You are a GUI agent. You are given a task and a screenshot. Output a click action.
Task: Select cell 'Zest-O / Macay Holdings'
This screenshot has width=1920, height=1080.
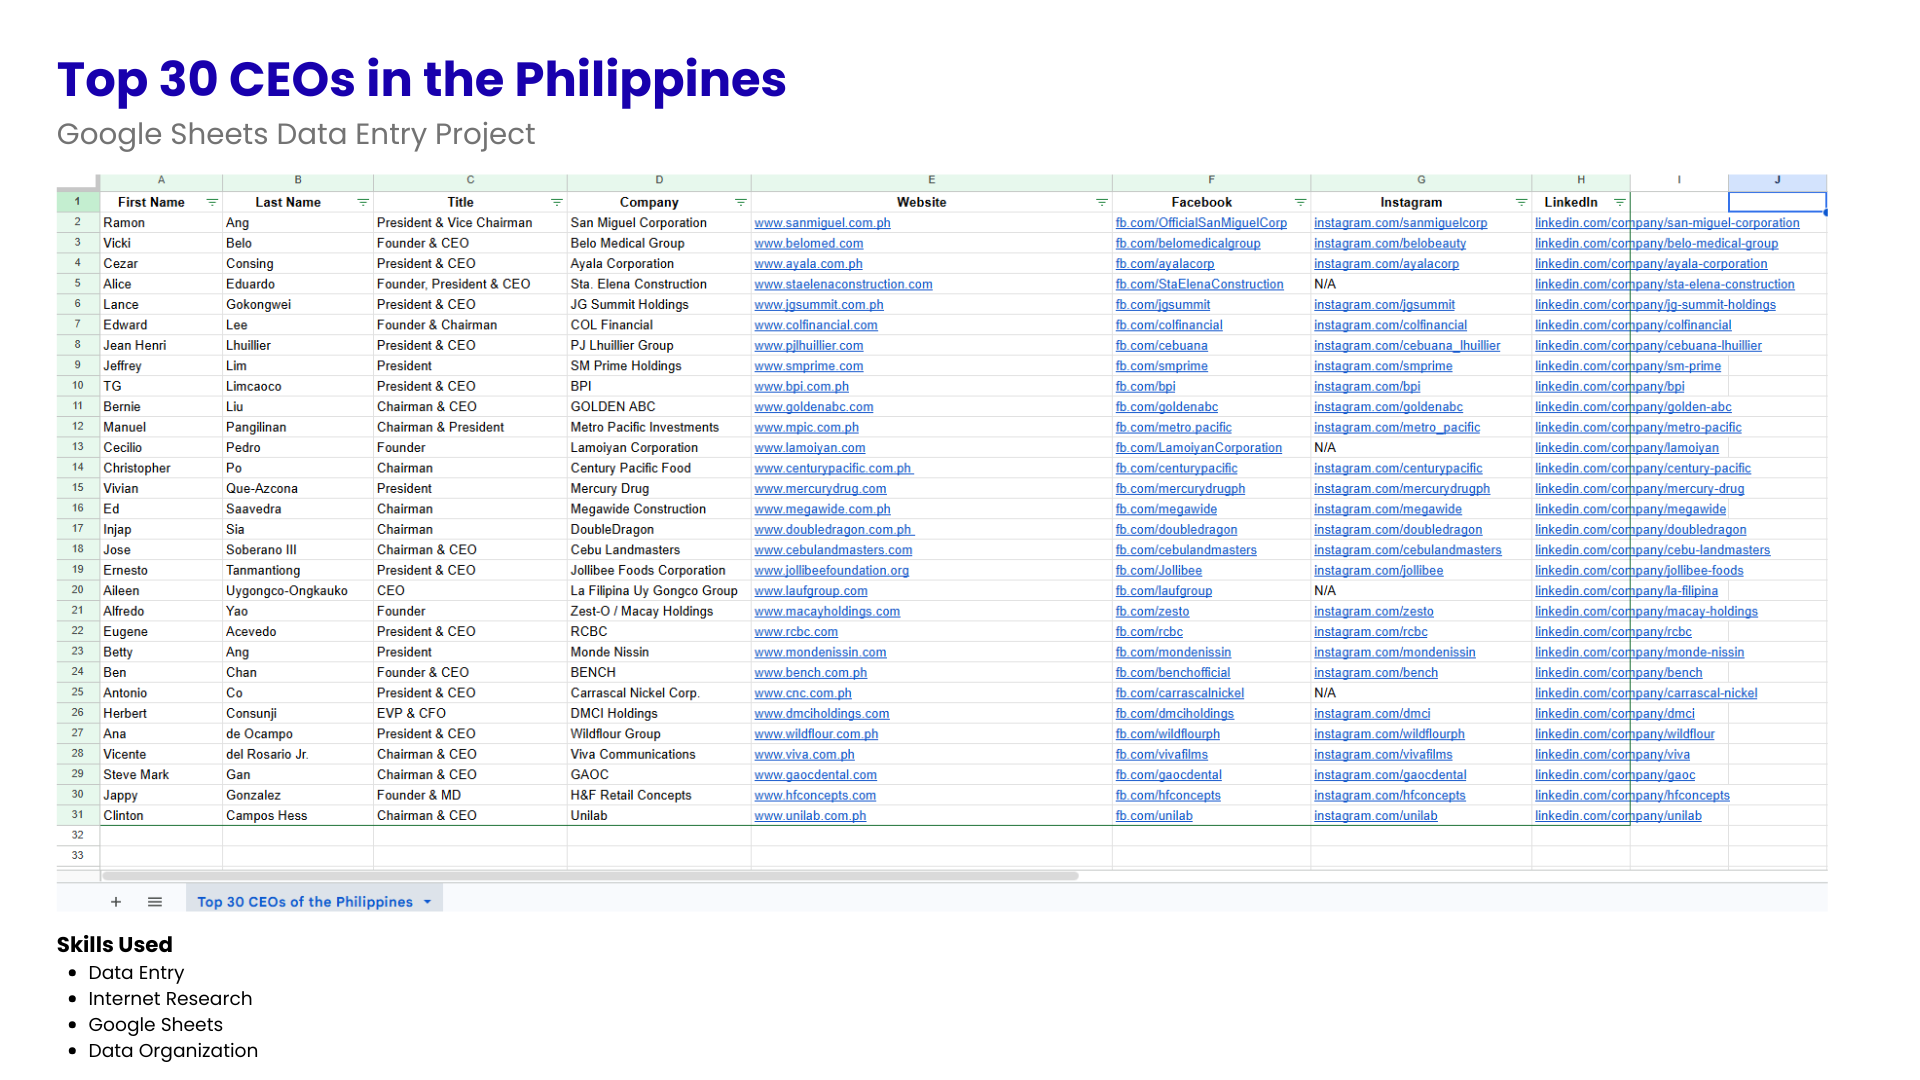coord(659,612)
